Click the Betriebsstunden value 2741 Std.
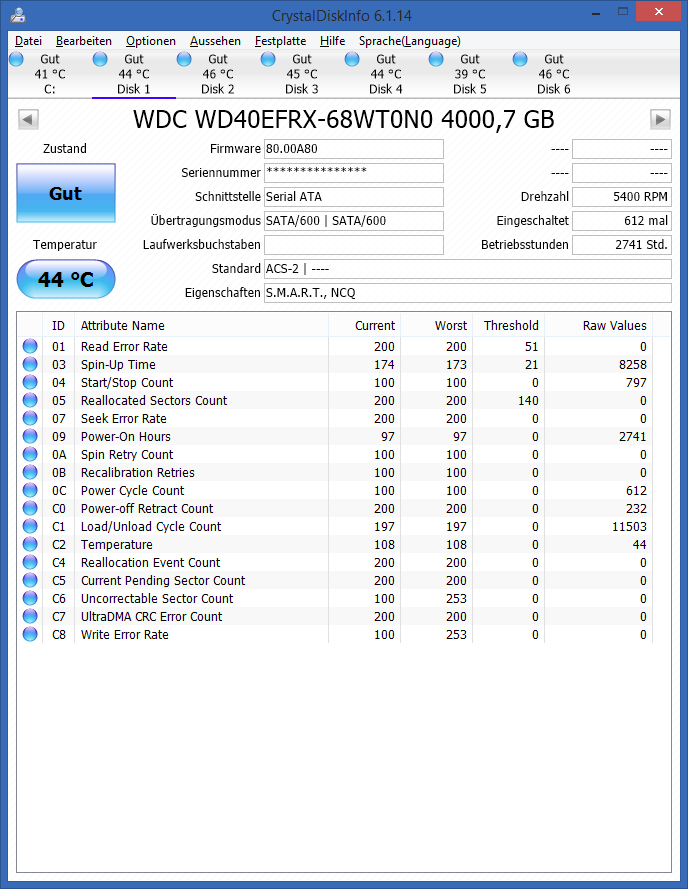The height and width of the screenshot is (889, 688). pos(622,245)
